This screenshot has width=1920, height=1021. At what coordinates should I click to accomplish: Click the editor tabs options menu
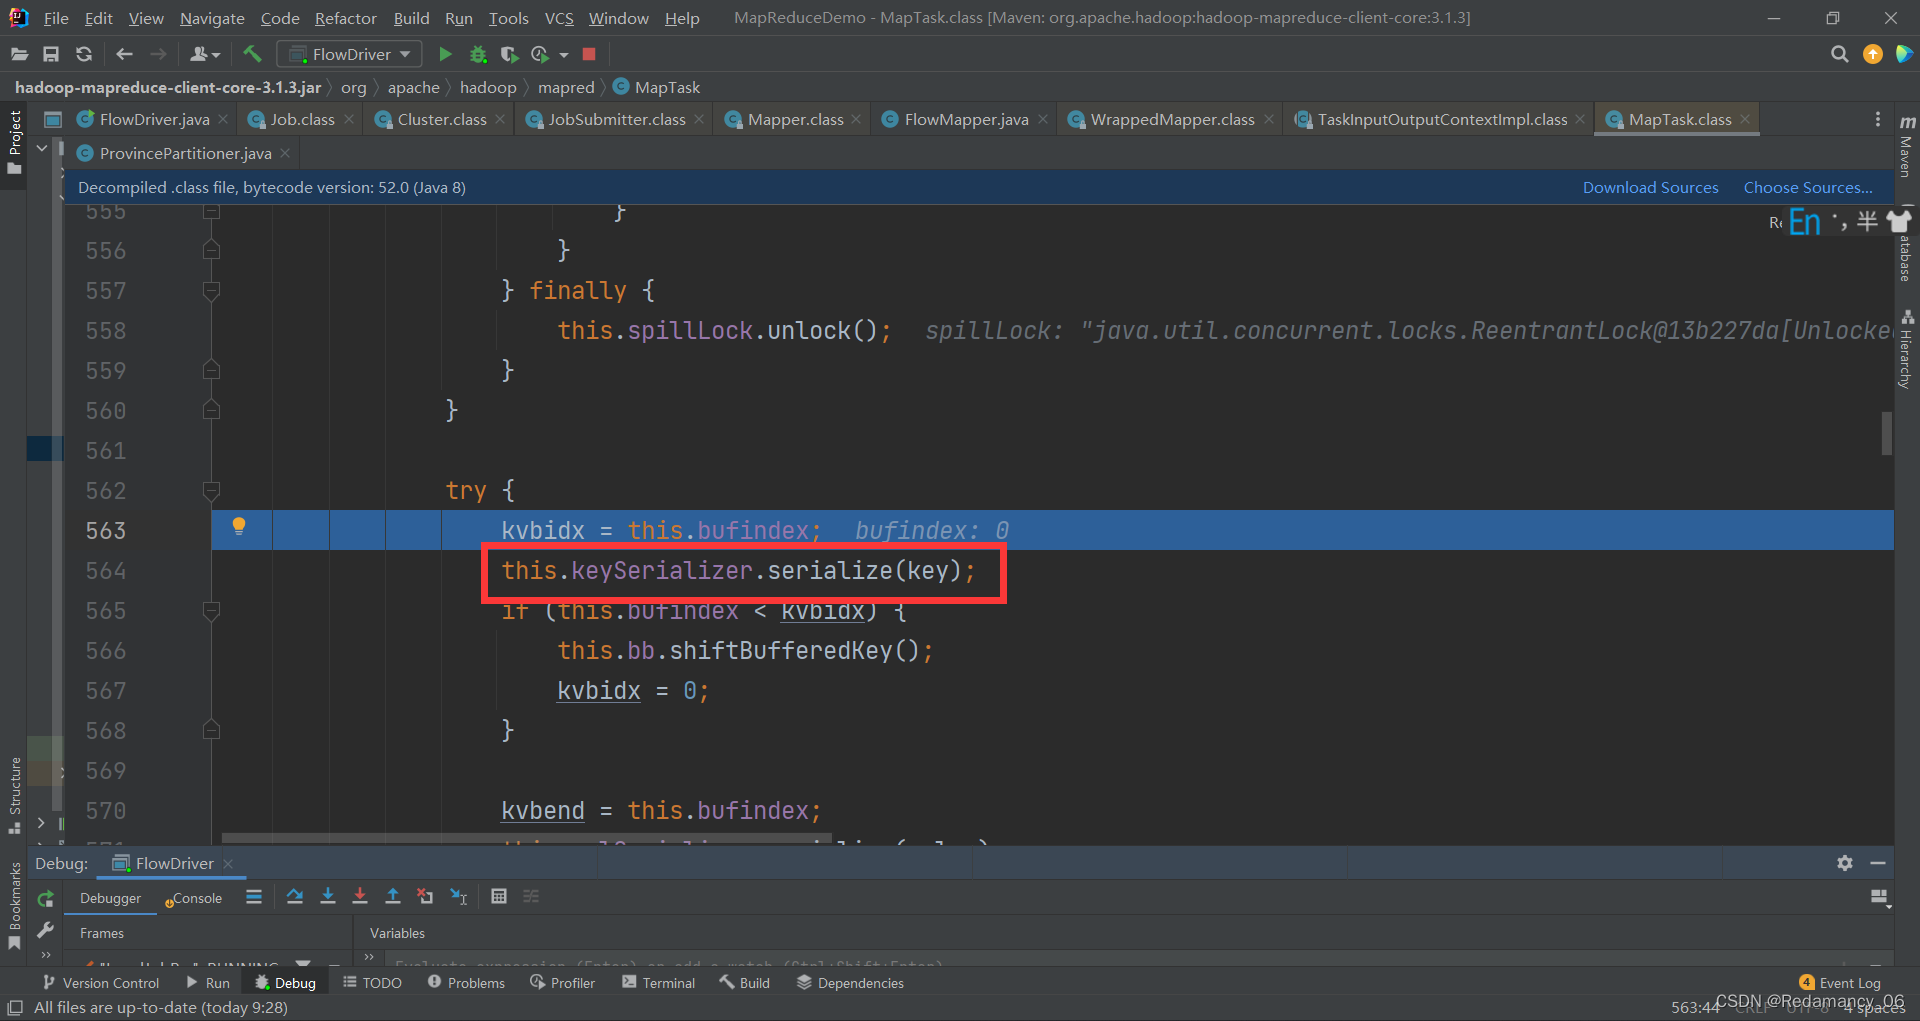[x=1877, y=119]
